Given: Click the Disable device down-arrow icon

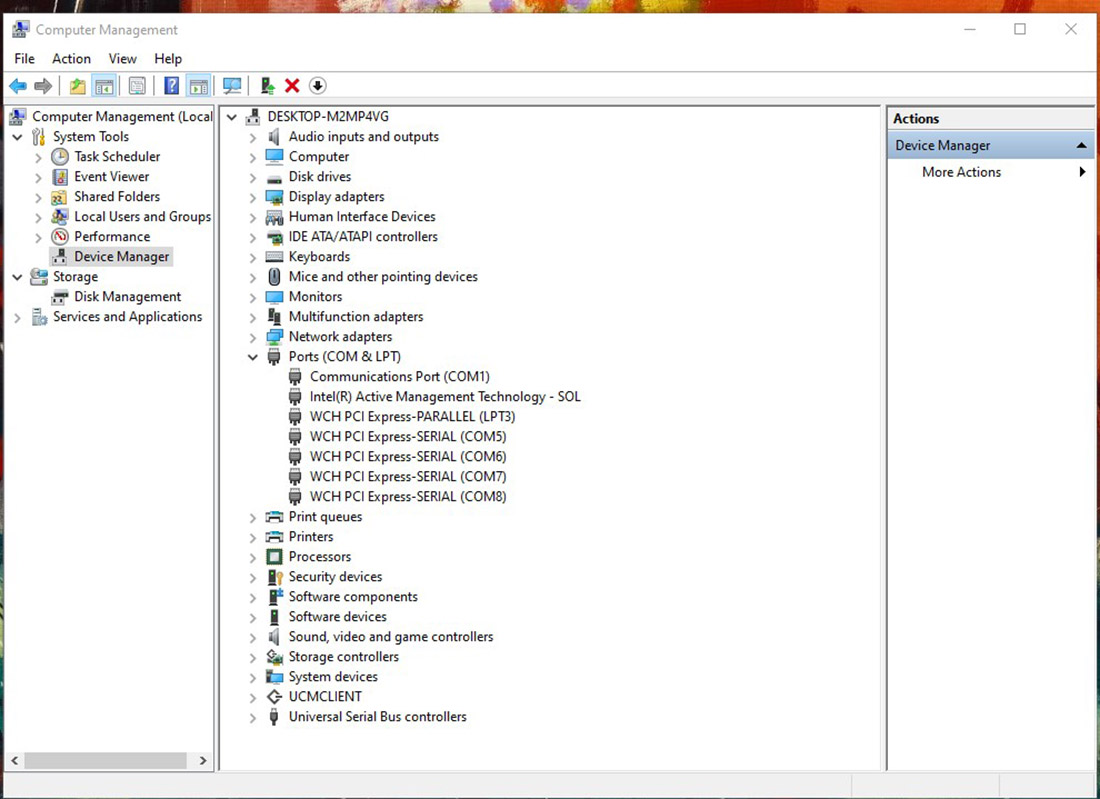Looking at the screenshot, I should (x=318, y=86).
